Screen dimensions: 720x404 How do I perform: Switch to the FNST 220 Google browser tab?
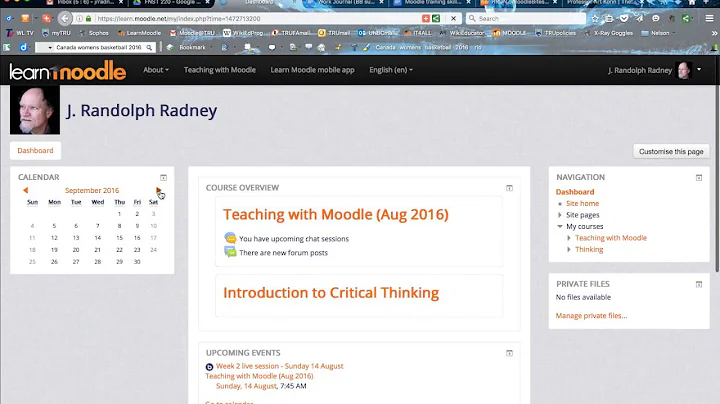pyautogui.click(x=172, y=2)
